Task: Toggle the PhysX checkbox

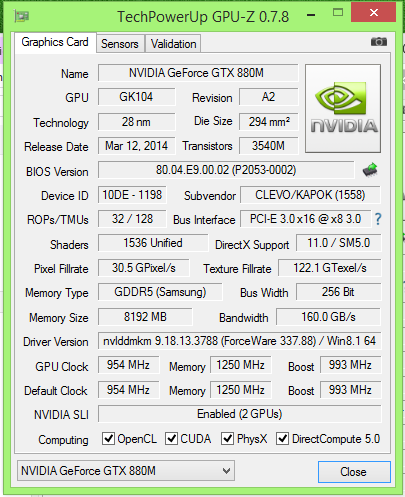Action: point(227,439)
